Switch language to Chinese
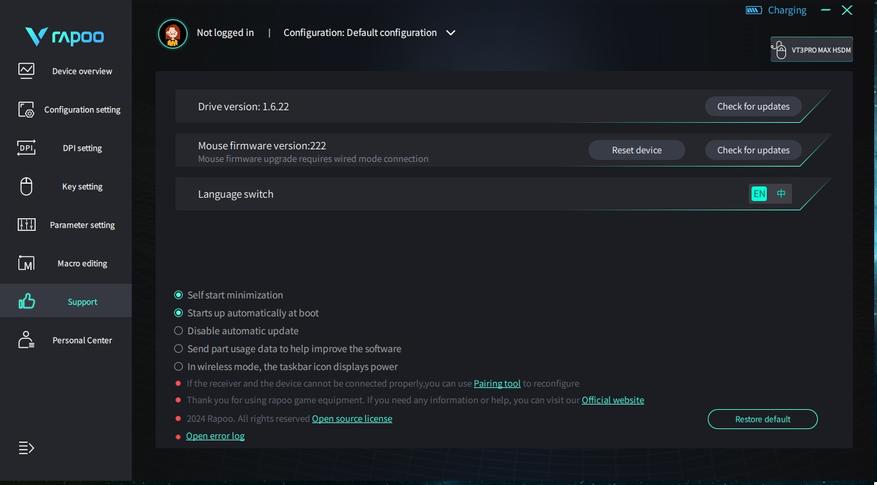Image resolution: width=877 pixels, height=485 pixels. coord(781,194)
